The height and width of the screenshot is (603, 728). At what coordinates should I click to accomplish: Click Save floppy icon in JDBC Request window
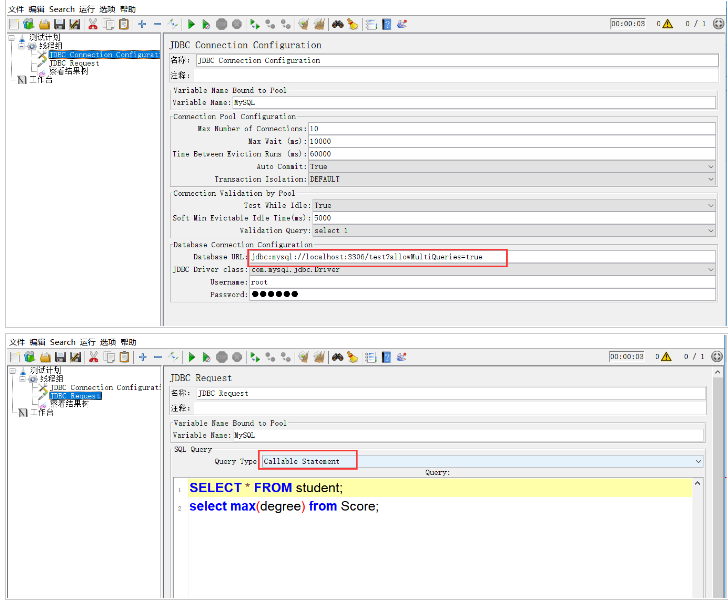click(60, 357)
